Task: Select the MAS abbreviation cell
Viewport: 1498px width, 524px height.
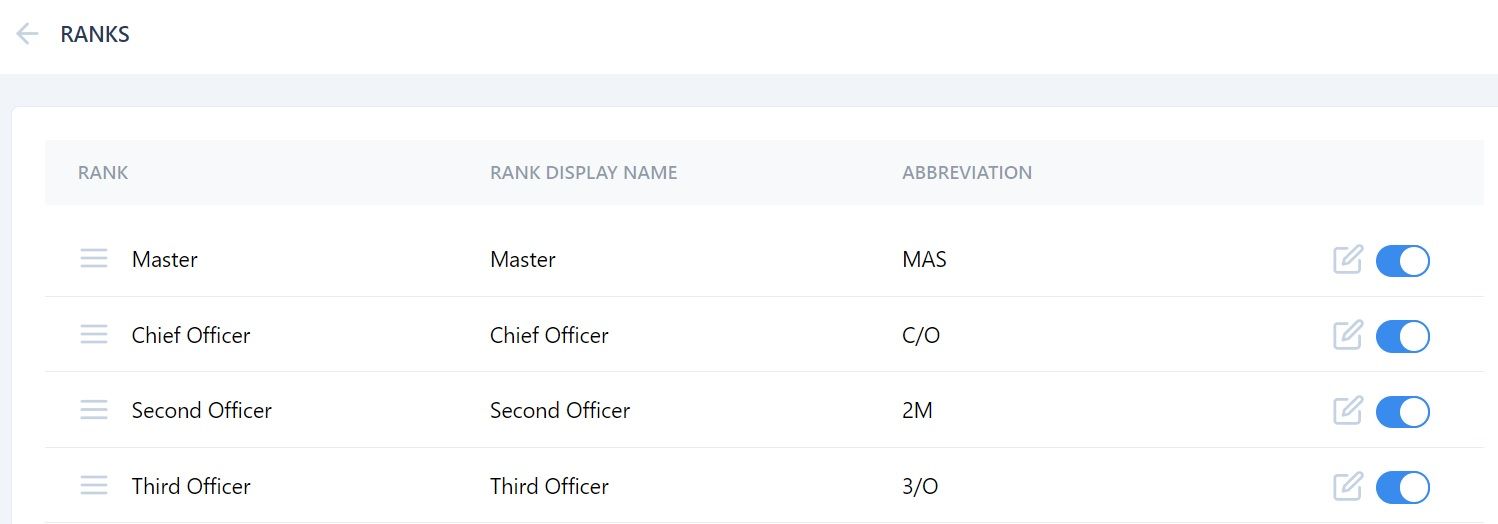Action: coord(924,260)
